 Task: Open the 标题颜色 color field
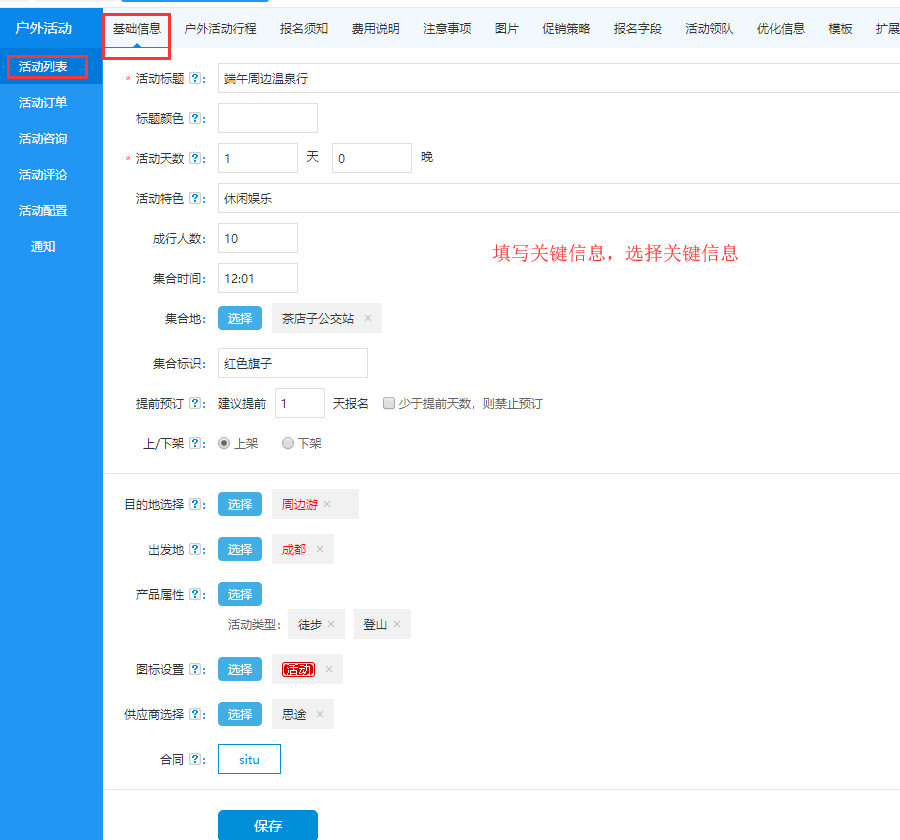click(x=267, y=118)
